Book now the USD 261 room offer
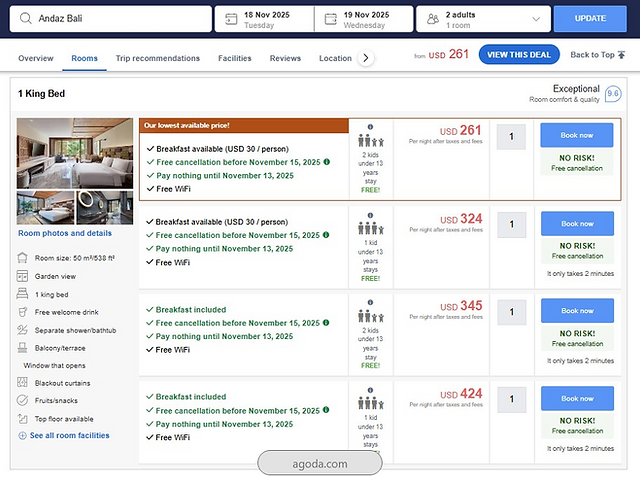This screenshot has height=483, width=640. pos(577,135)
